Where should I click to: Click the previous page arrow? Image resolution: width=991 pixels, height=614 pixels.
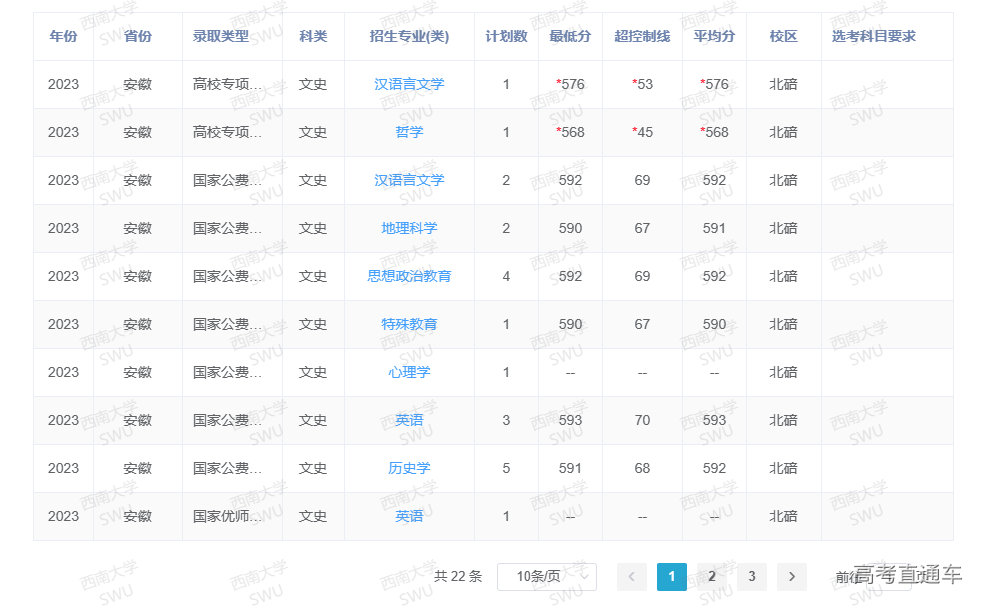pyautogui.click(x=632, y=576)
